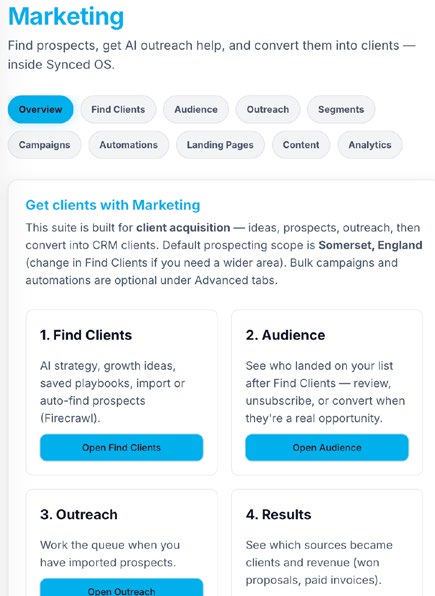Open the Landing Pages tab
435x596 pixels.
(220, 145)
